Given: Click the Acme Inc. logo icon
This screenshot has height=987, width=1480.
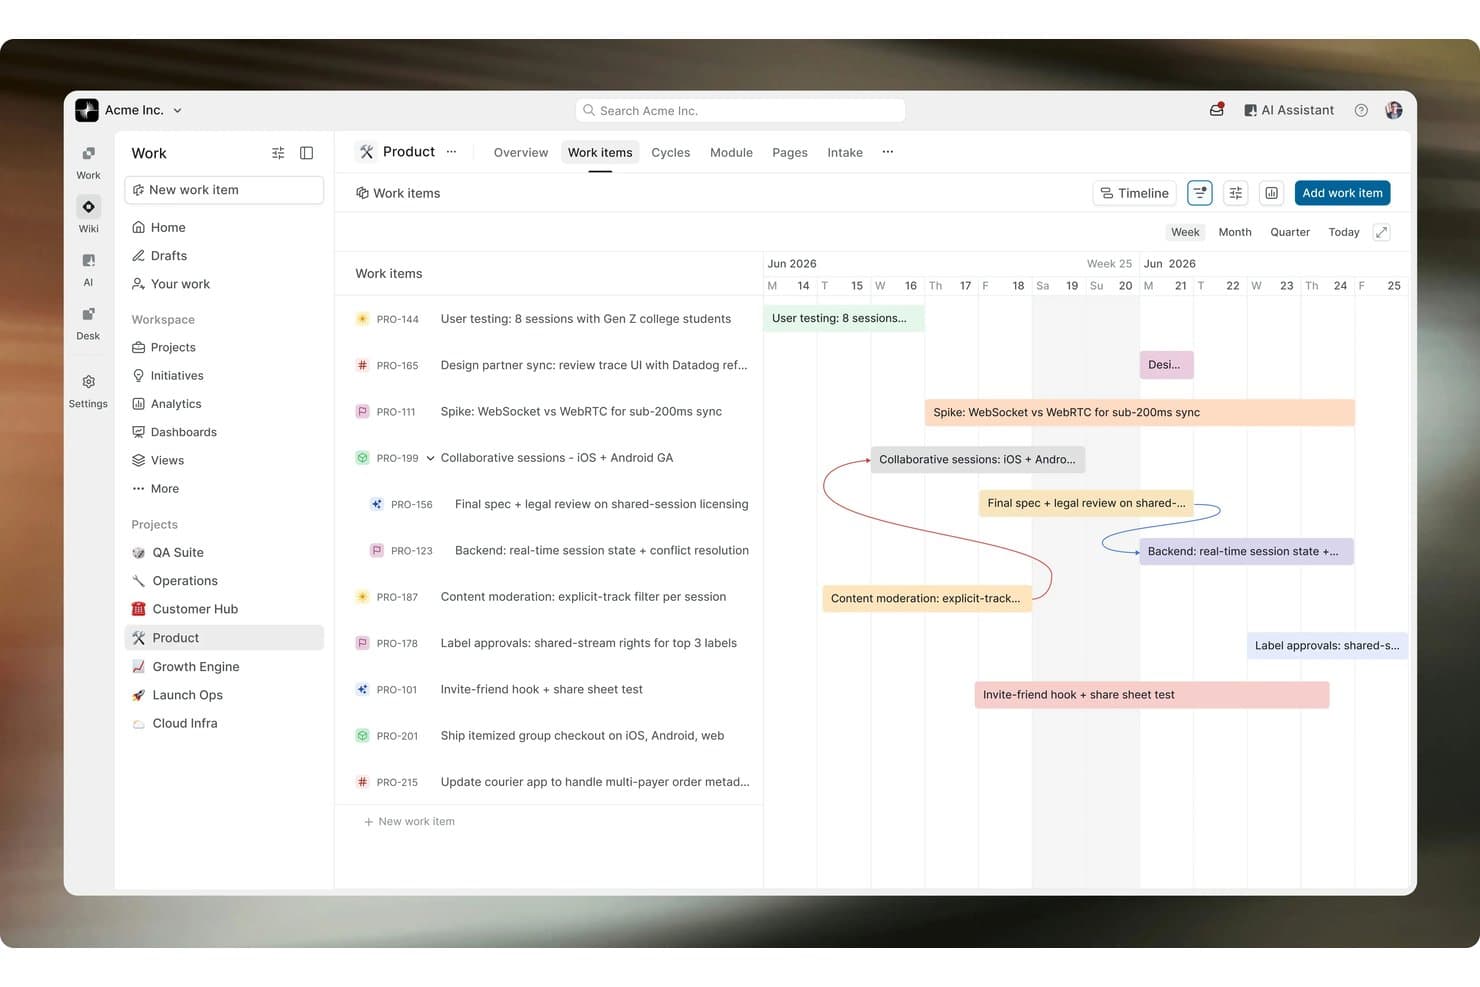Looking at the screenshot, I should tap(87, 110).
